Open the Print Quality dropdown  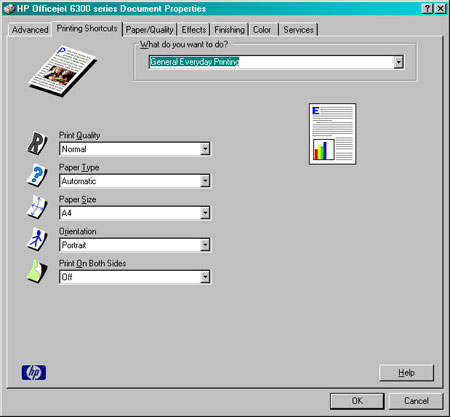click(x=135, y=149)
